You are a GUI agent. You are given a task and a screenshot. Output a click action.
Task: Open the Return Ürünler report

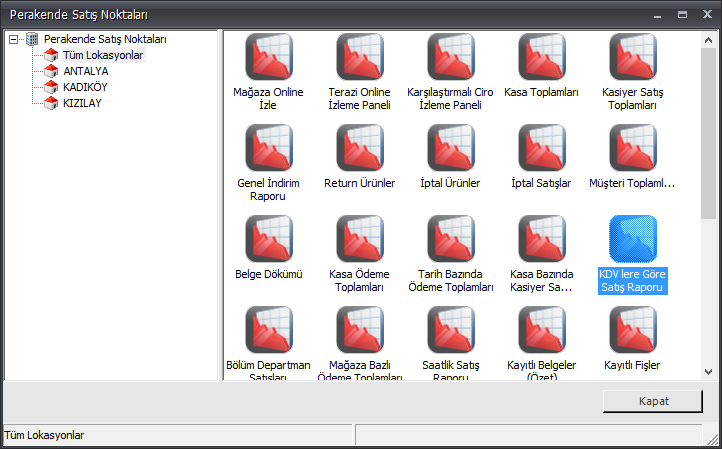click(x=360, y=148)
